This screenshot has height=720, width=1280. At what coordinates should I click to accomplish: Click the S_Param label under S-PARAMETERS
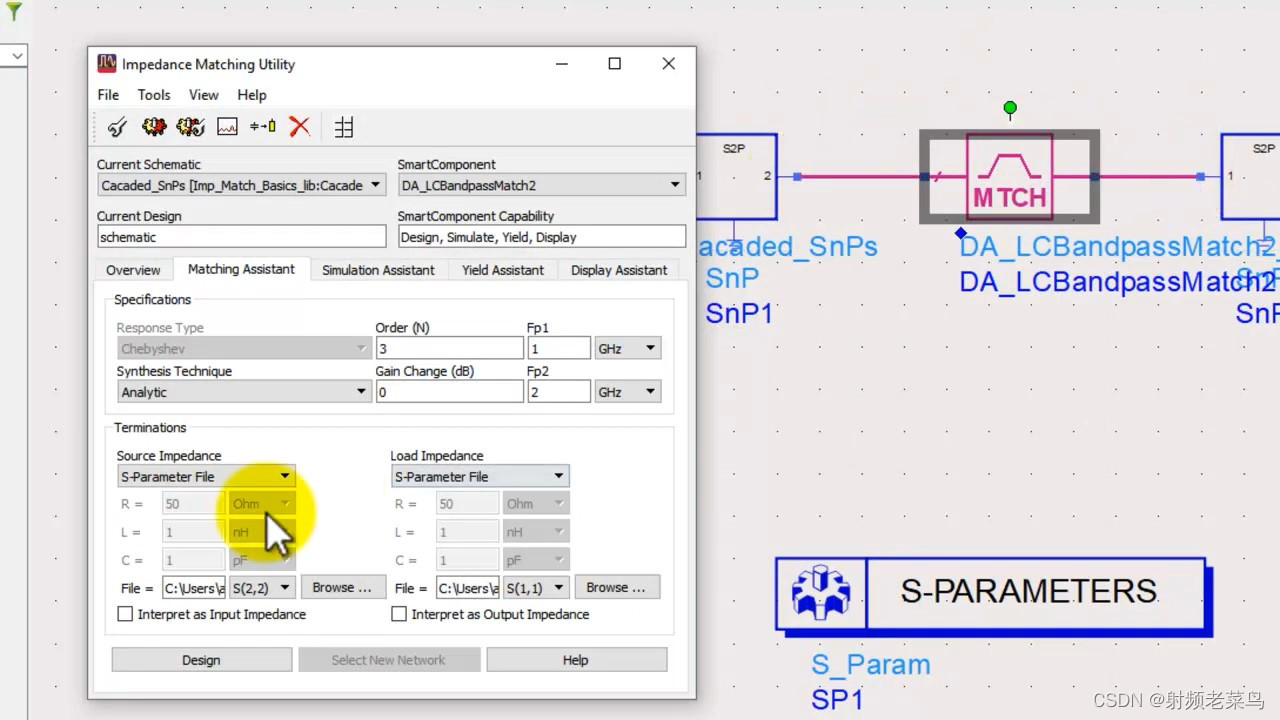coord(871,665)
